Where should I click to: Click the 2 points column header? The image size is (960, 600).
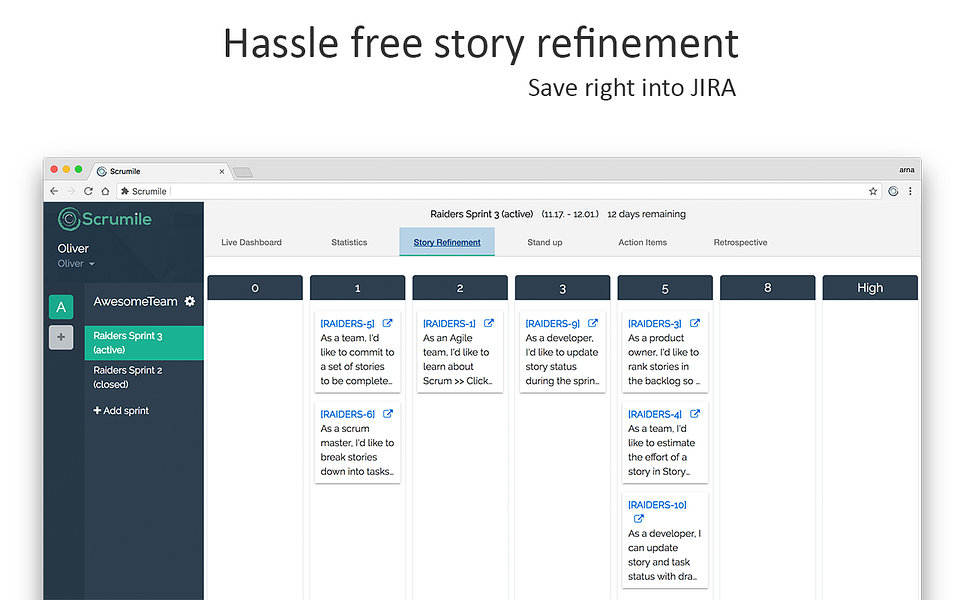(460, 288)
